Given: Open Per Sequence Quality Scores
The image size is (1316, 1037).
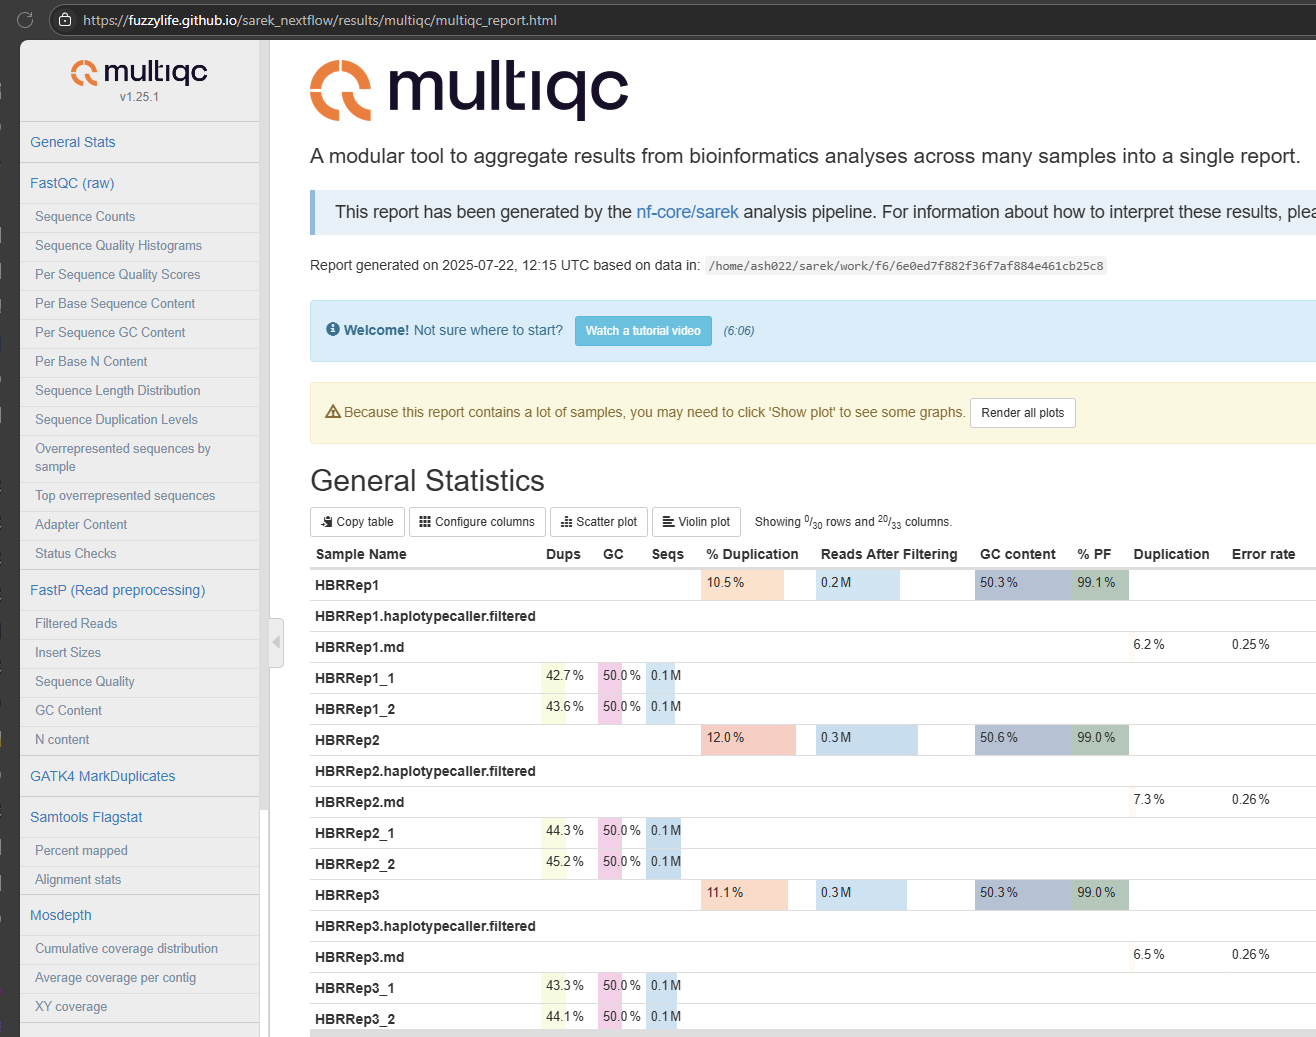Looking at the screenshot, I should click(x=117, y=274).
